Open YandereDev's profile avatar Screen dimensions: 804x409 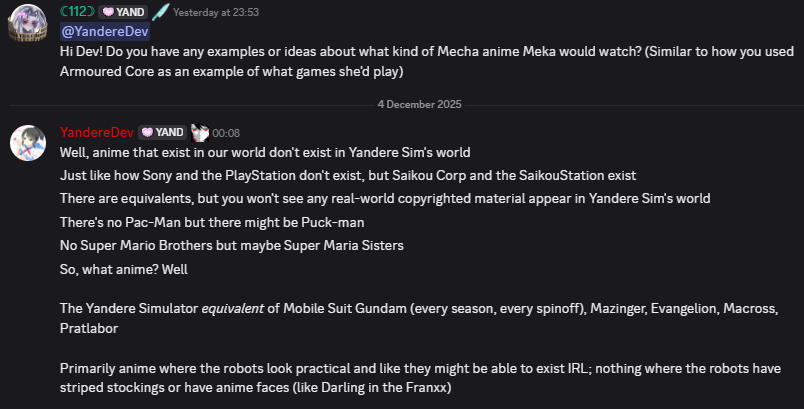coord(28,143)
